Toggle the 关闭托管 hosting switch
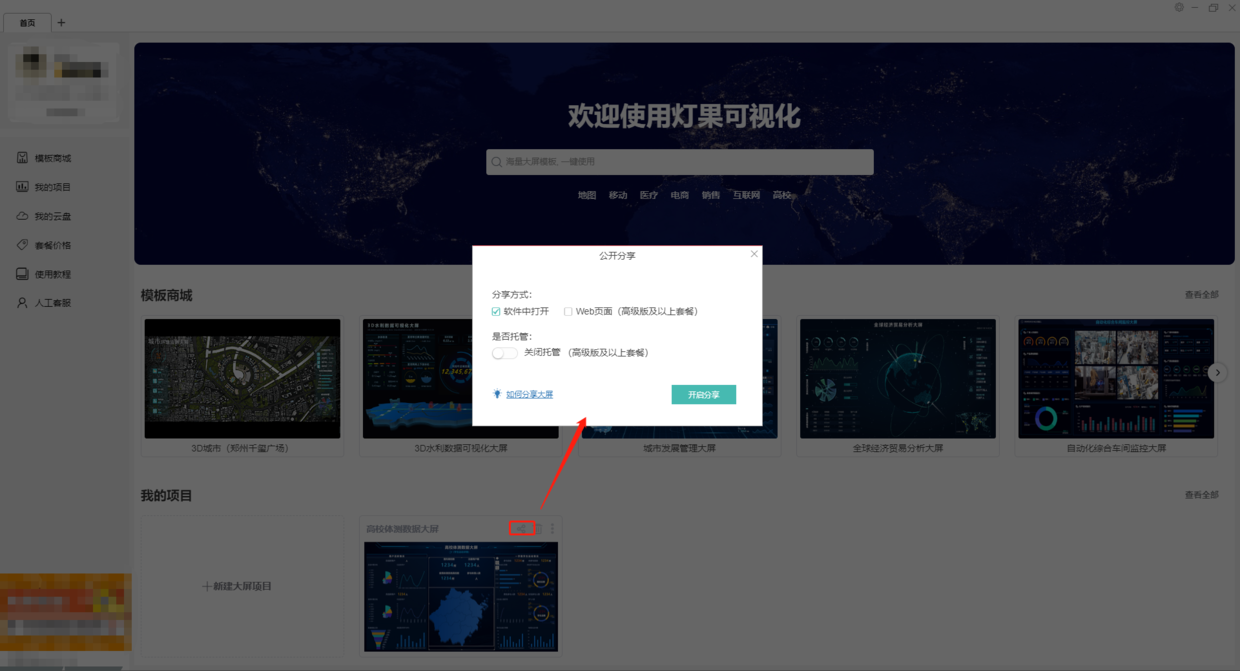 [x=505, y=353]
